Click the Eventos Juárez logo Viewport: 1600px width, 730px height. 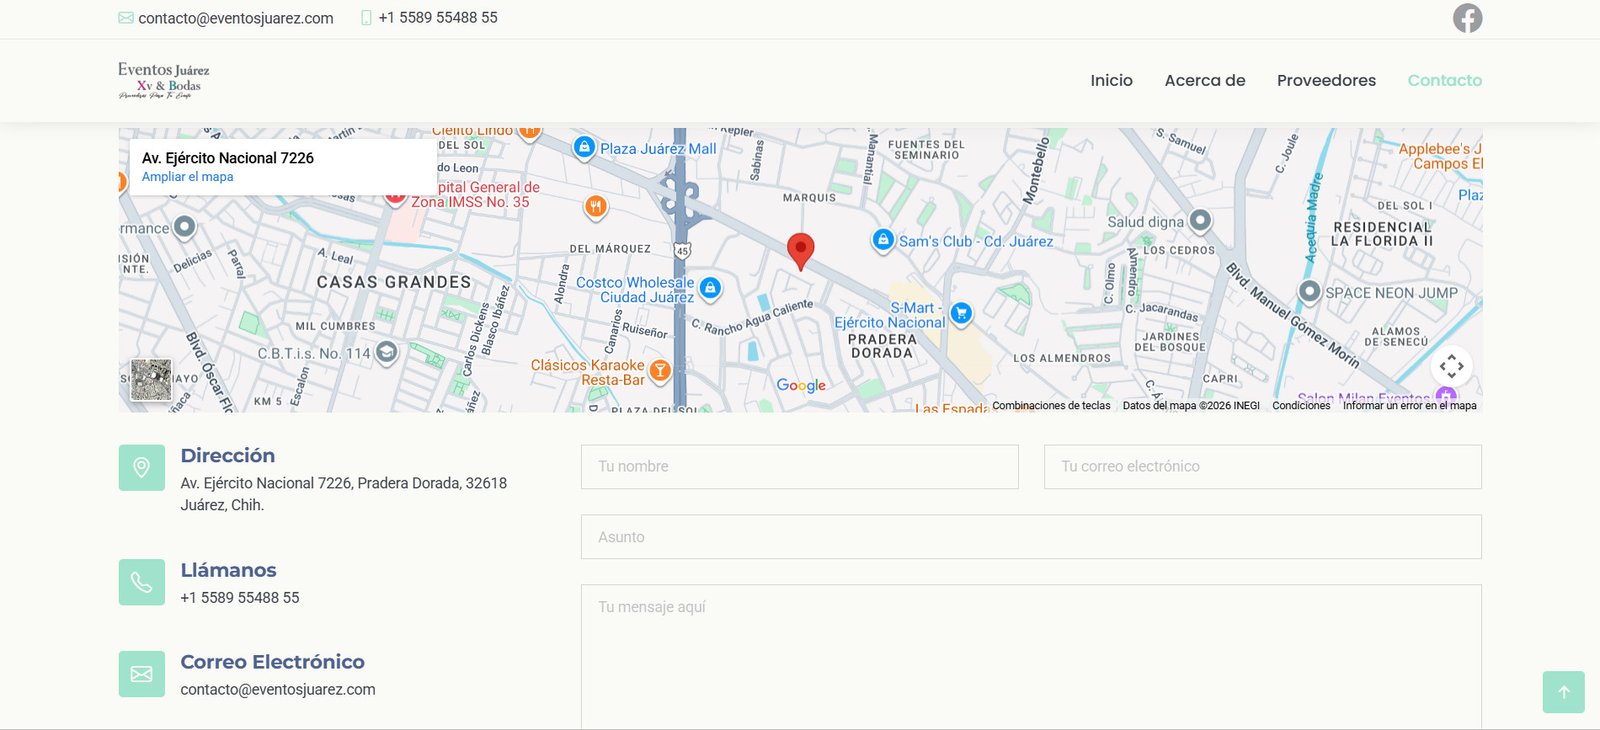[x=164, y=80]
